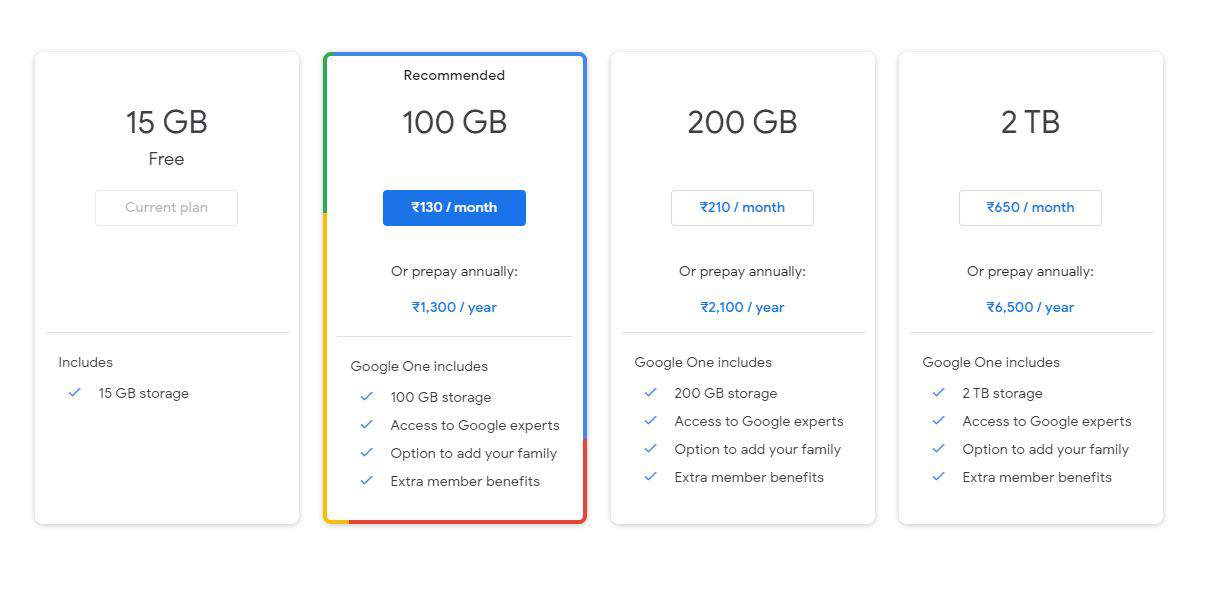1213x598 pixels.
Task: Click the checkmark beside 2 TB storage
Action: click(938, 393)
